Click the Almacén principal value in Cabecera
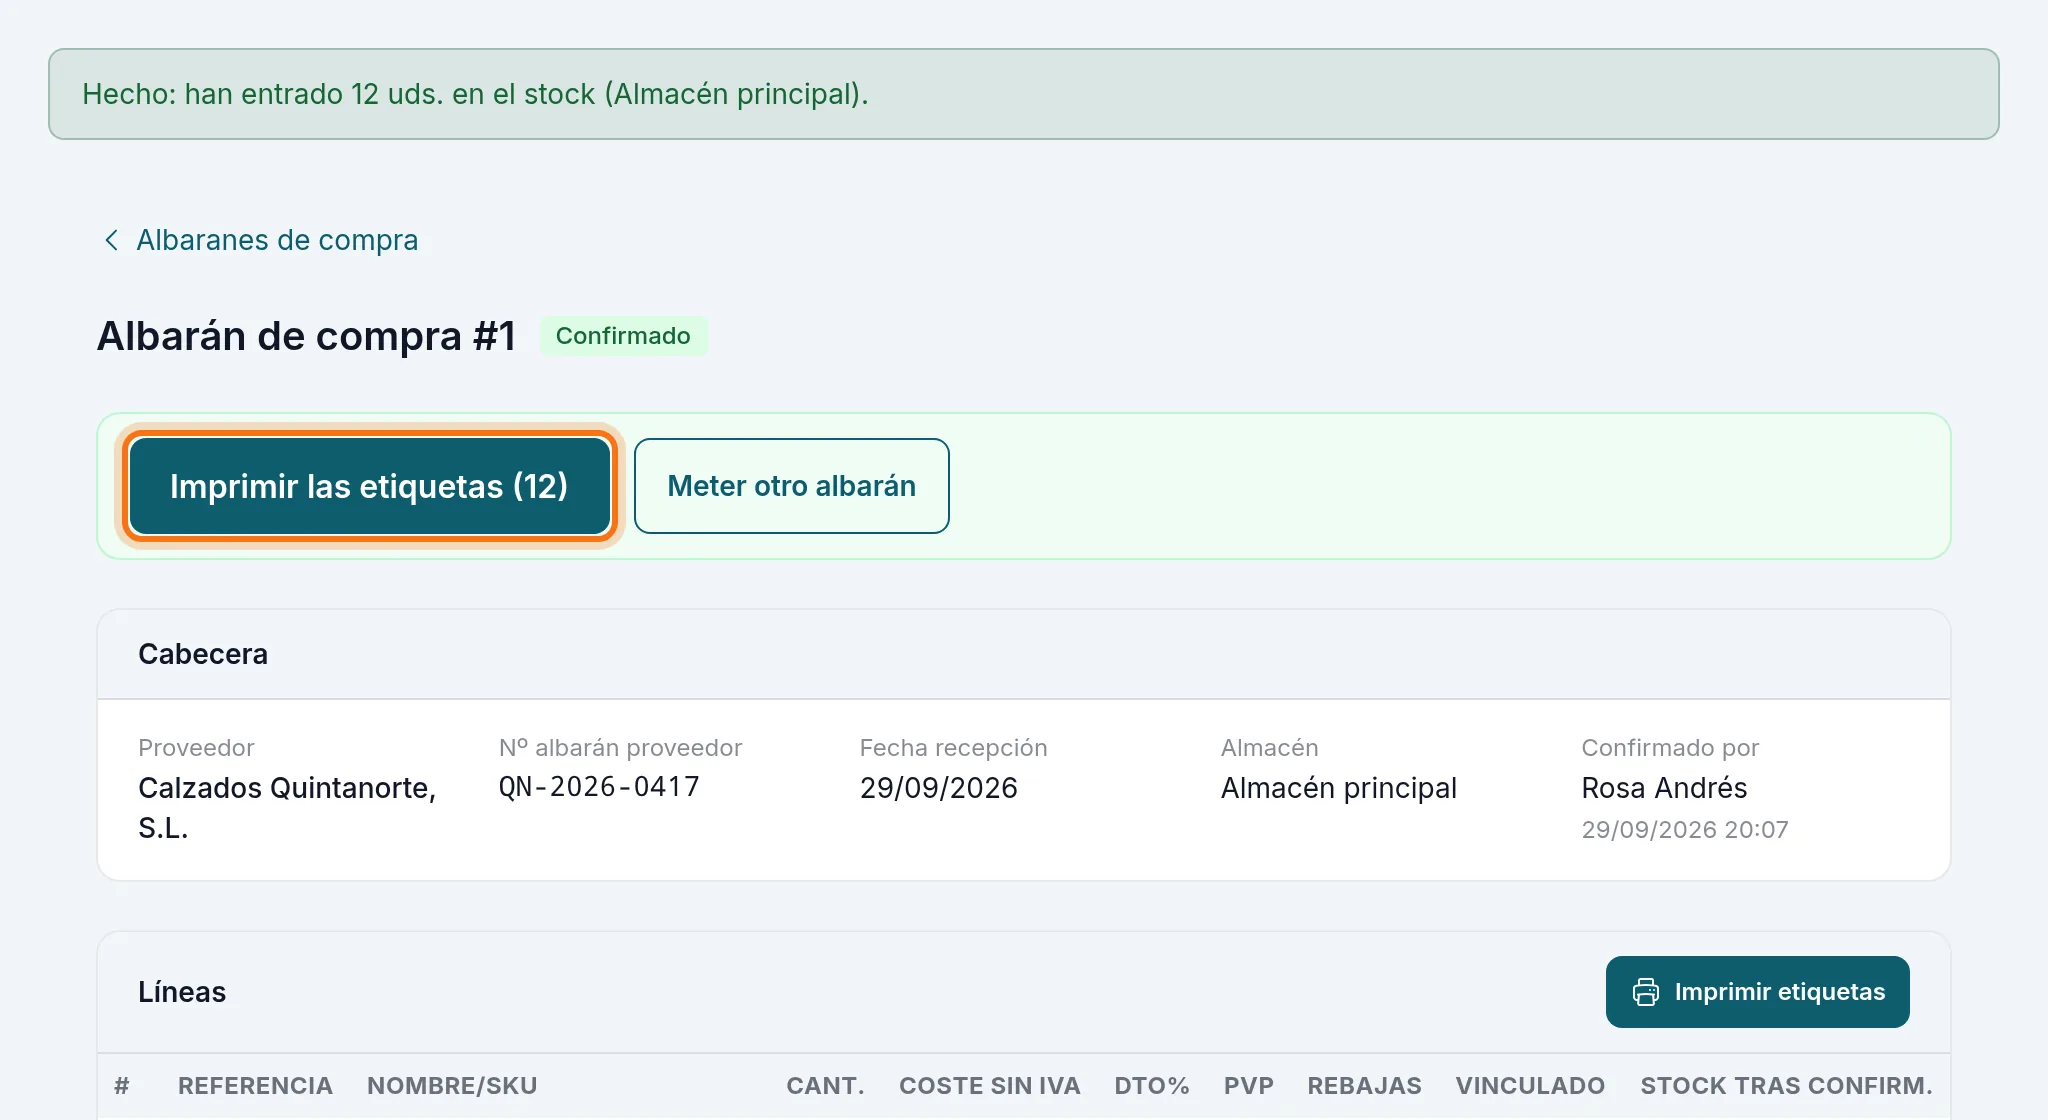The height and width of the screenshot is (1120, 2048). pyautogui.click(x=1338, y=788)
